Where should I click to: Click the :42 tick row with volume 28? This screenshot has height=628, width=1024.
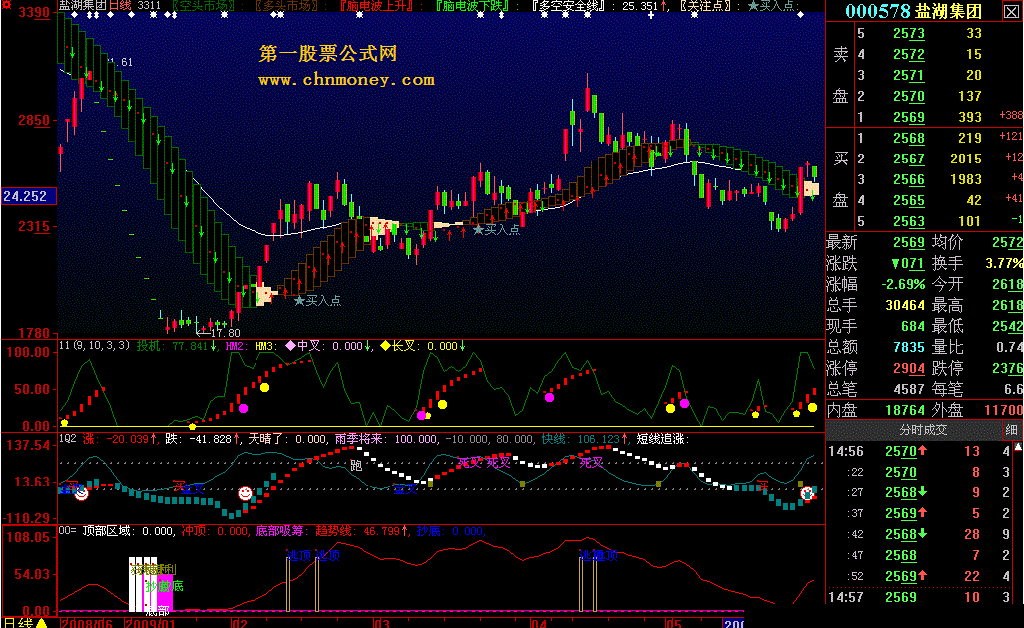[920, 534]
